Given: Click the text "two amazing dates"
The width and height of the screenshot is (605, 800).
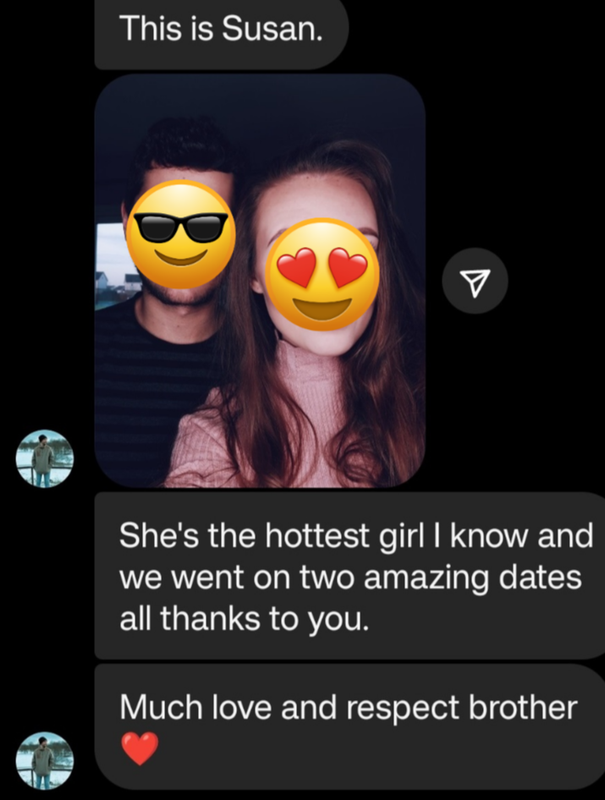Looking at the screenshot, I should 440,578.
